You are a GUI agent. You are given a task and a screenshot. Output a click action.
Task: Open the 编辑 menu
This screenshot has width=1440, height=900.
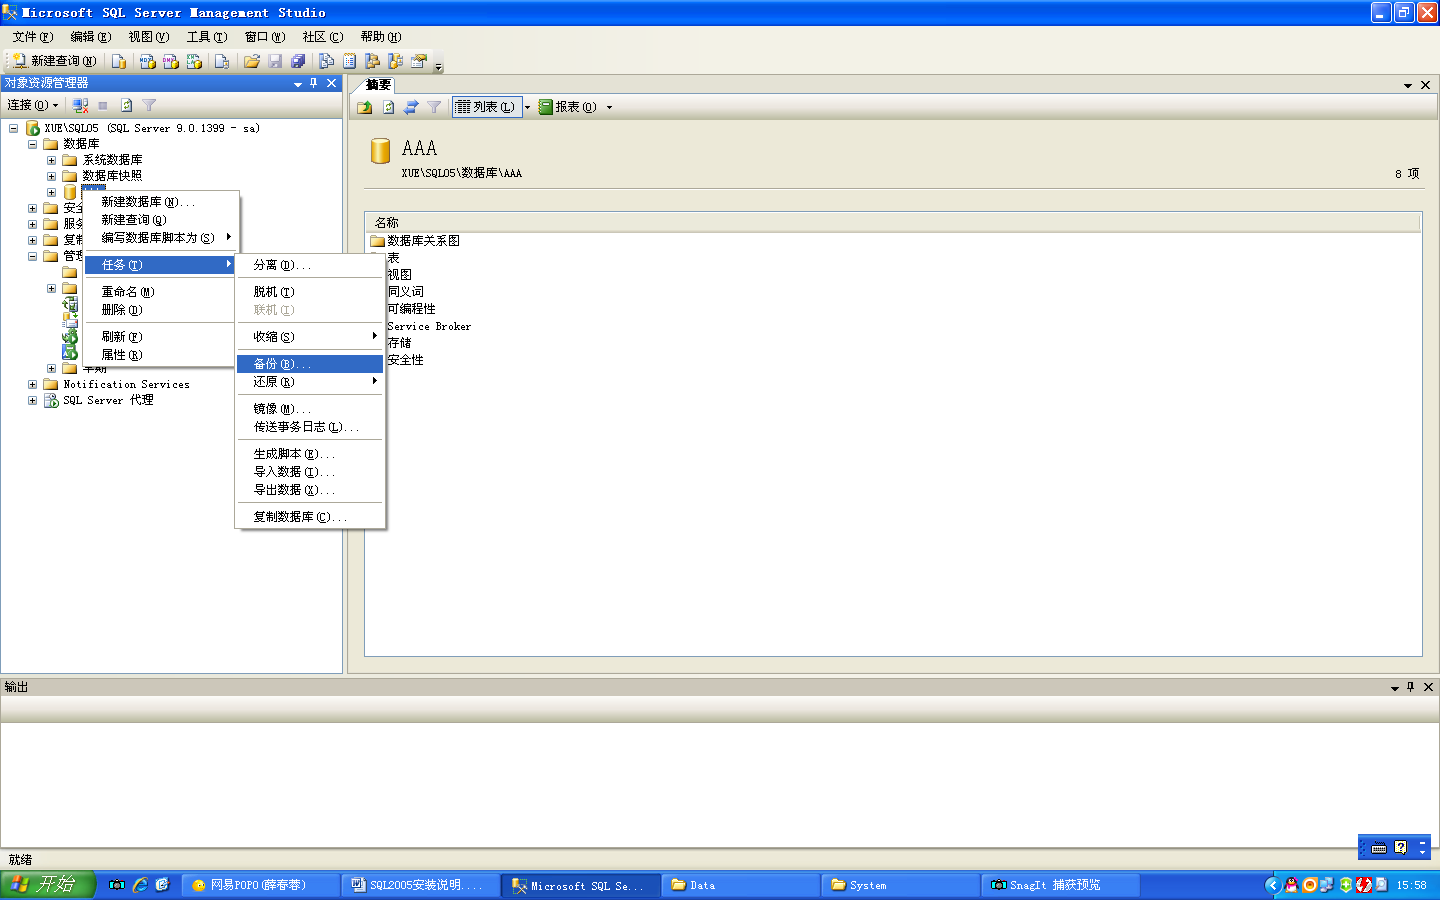point(91,37)
